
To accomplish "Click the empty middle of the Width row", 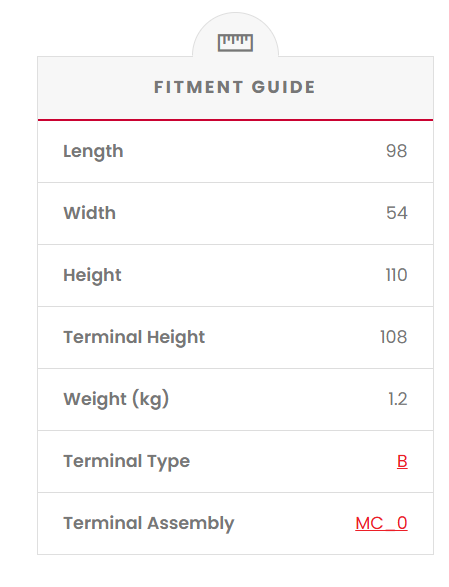I will pyautogui.click(x=251, y=213).
